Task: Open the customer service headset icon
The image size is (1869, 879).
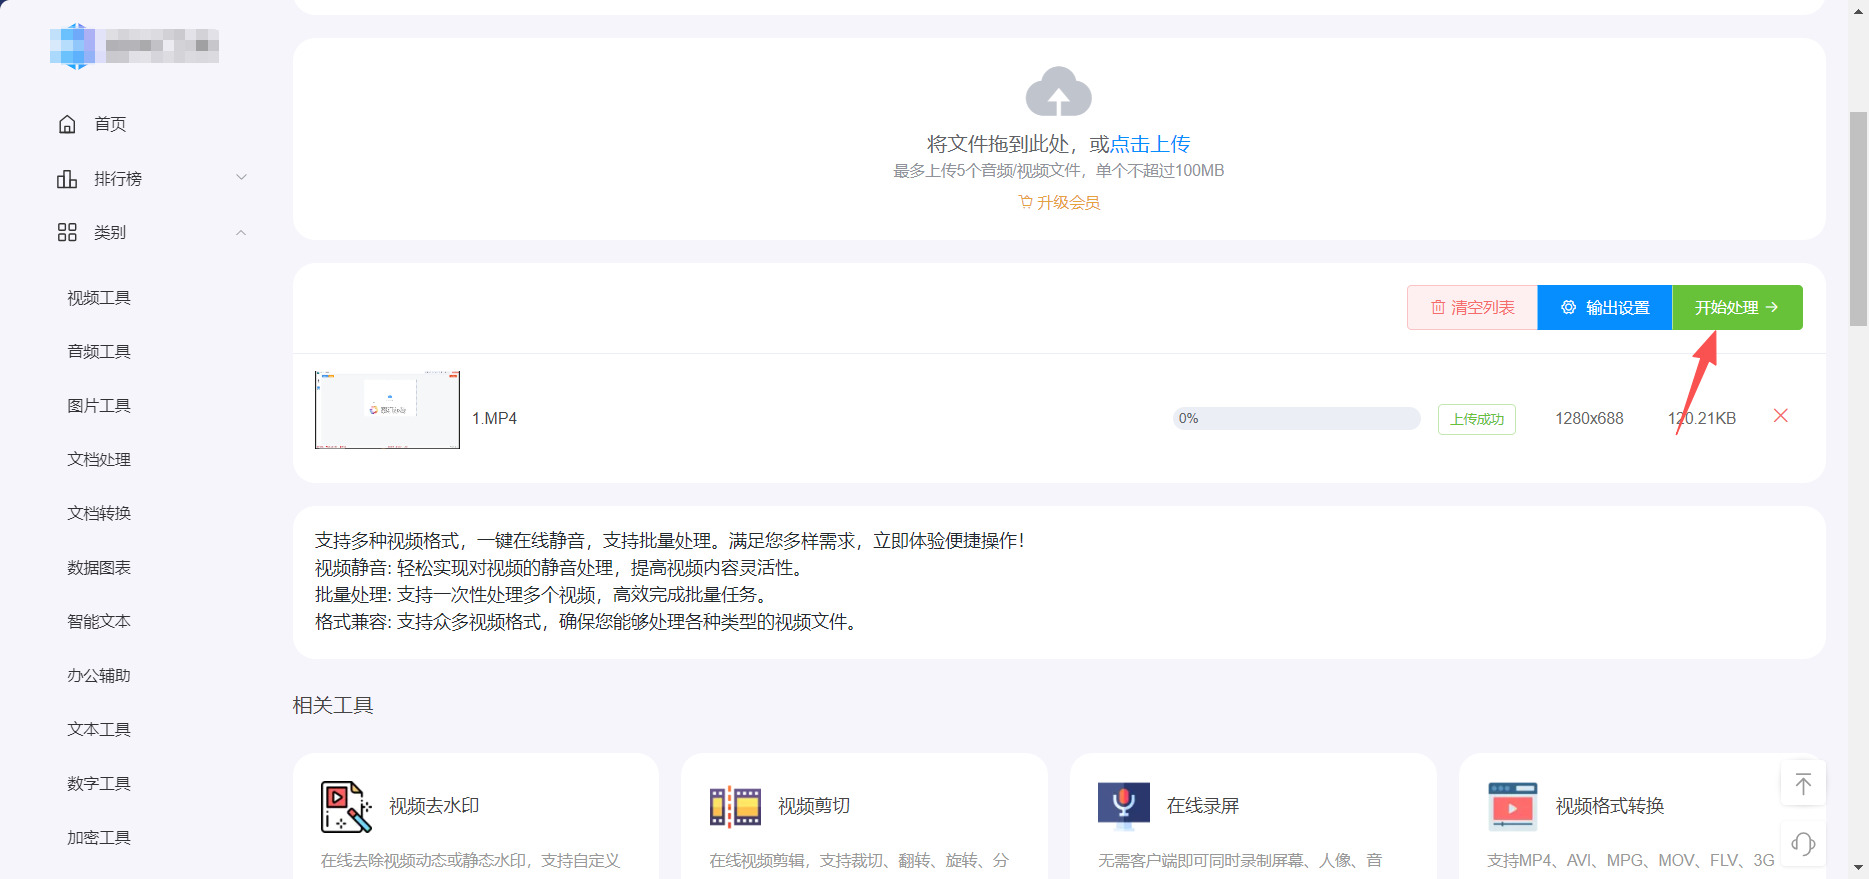Action: click(1803, 843)
